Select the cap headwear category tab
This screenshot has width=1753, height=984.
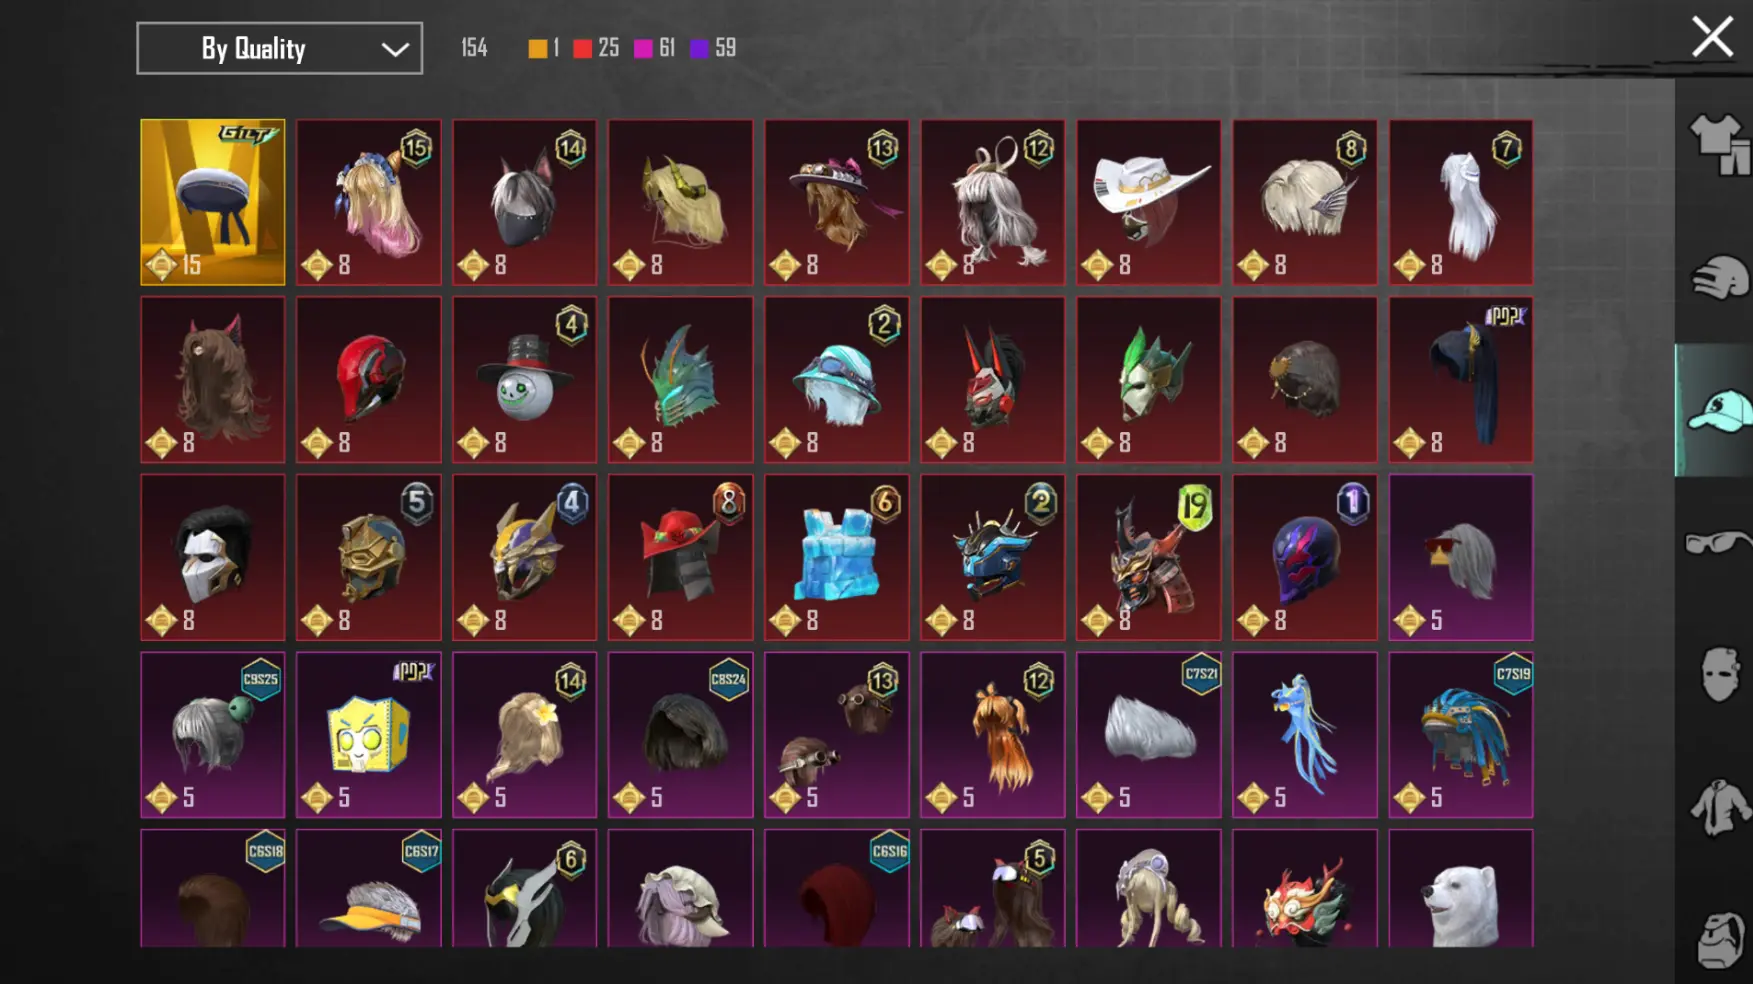click(1718, 410)
